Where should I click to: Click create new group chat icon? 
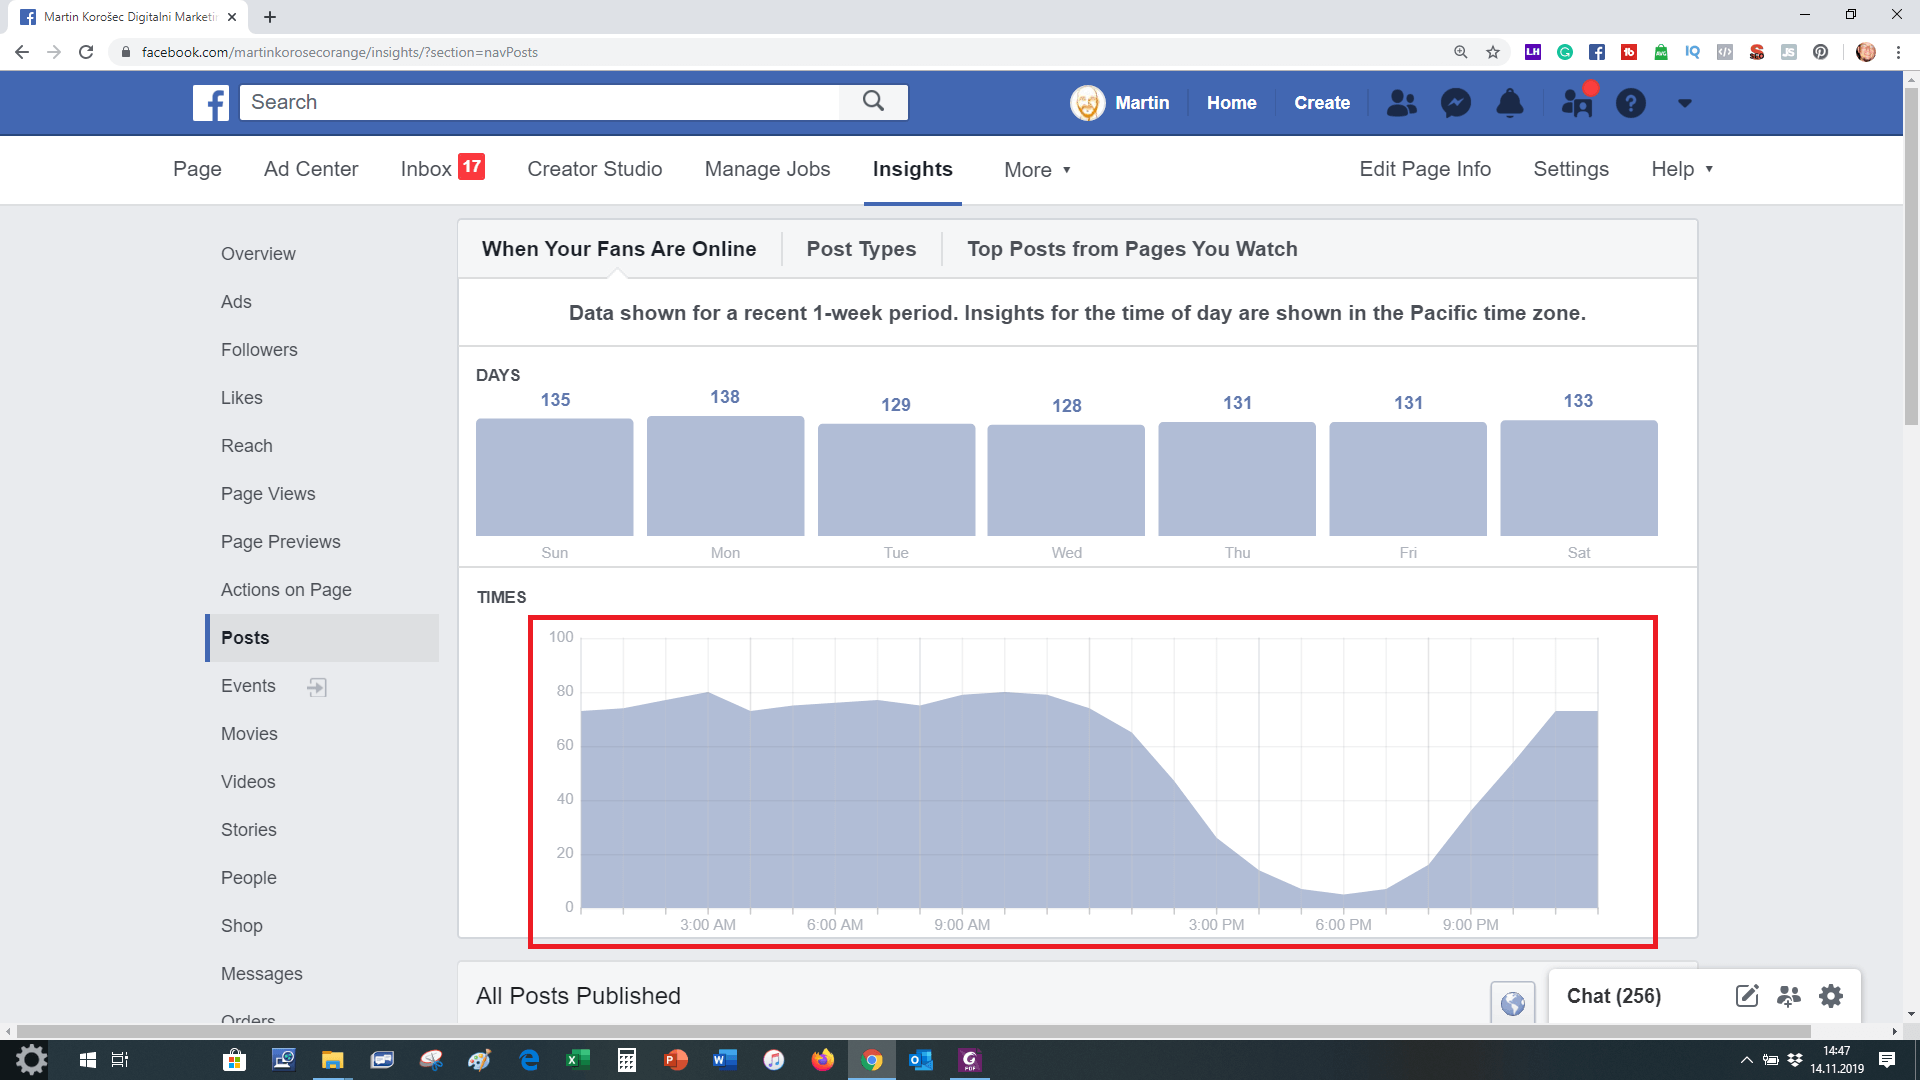click(1788, 996)
